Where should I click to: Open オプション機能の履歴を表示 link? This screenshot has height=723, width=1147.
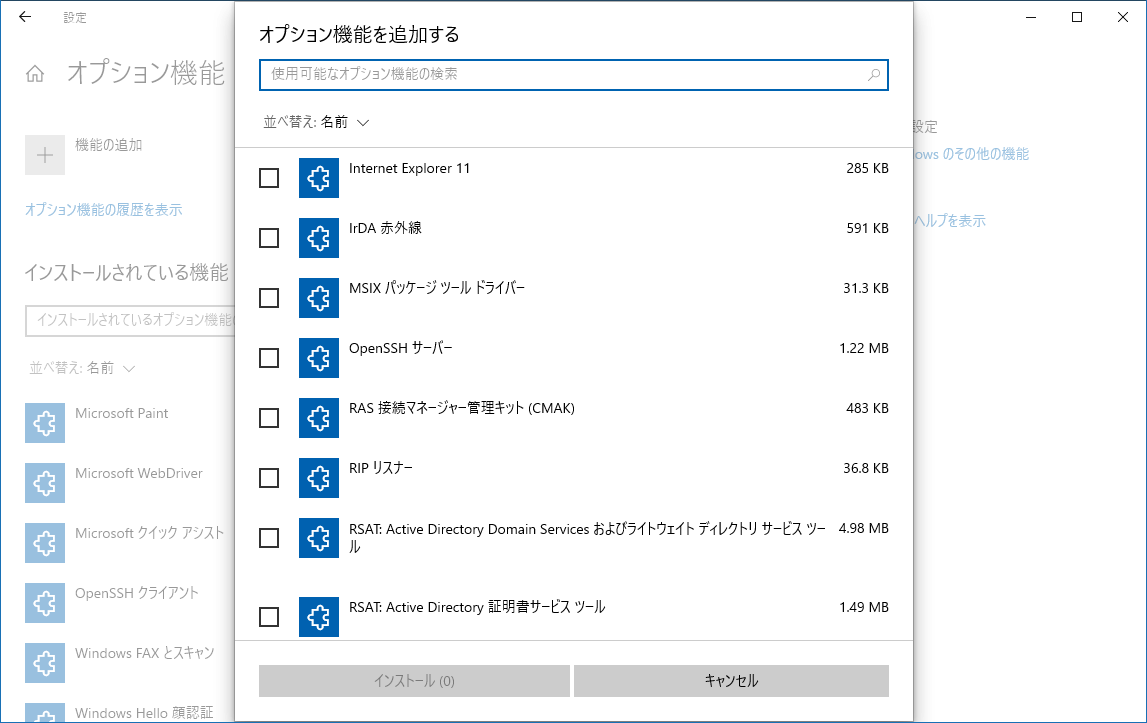pyautogui.click(x=103, y=210)
